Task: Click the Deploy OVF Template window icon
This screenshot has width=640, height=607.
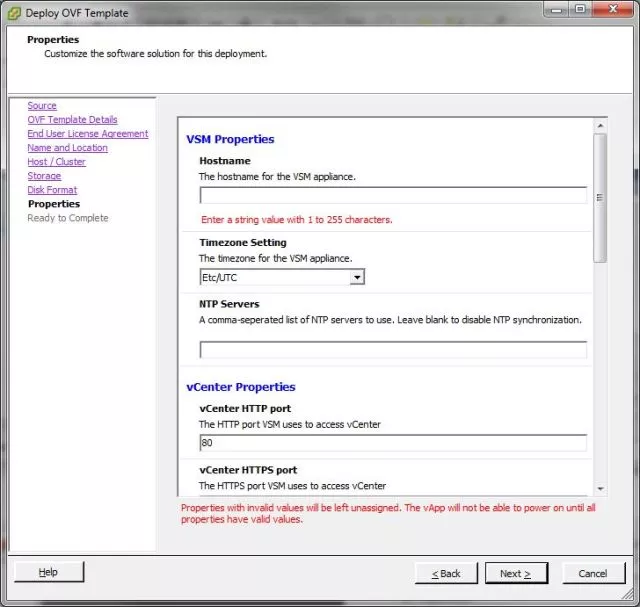Action: (14, 13)
